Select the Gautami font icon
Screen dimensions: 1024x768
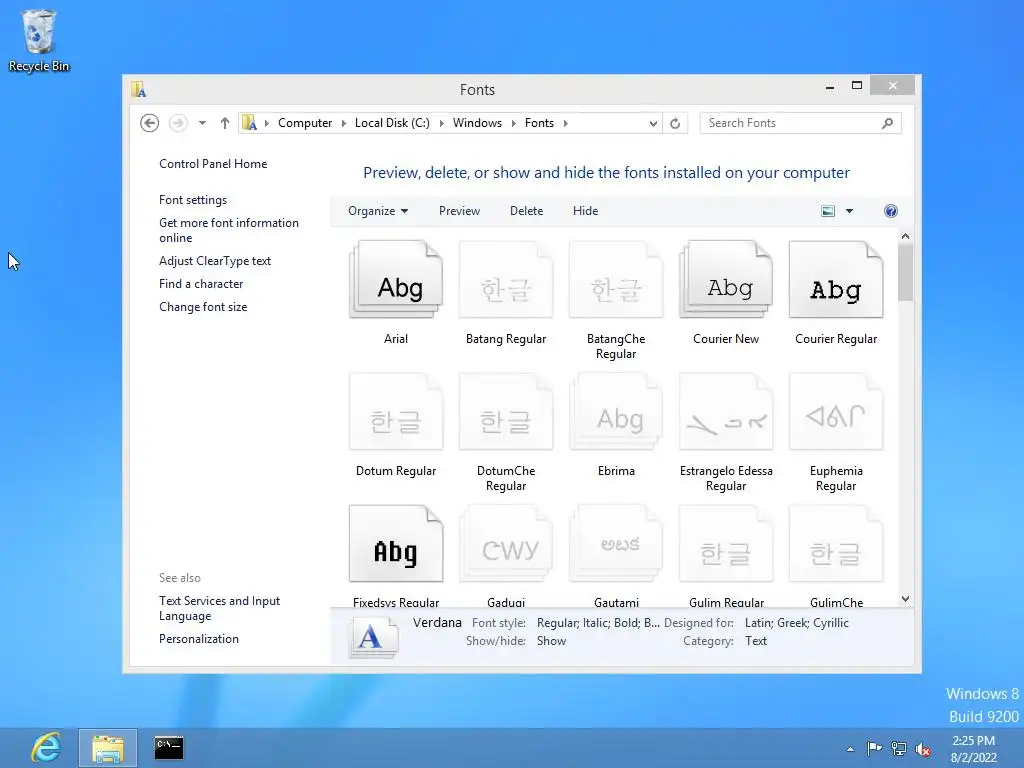coord(616,543)
